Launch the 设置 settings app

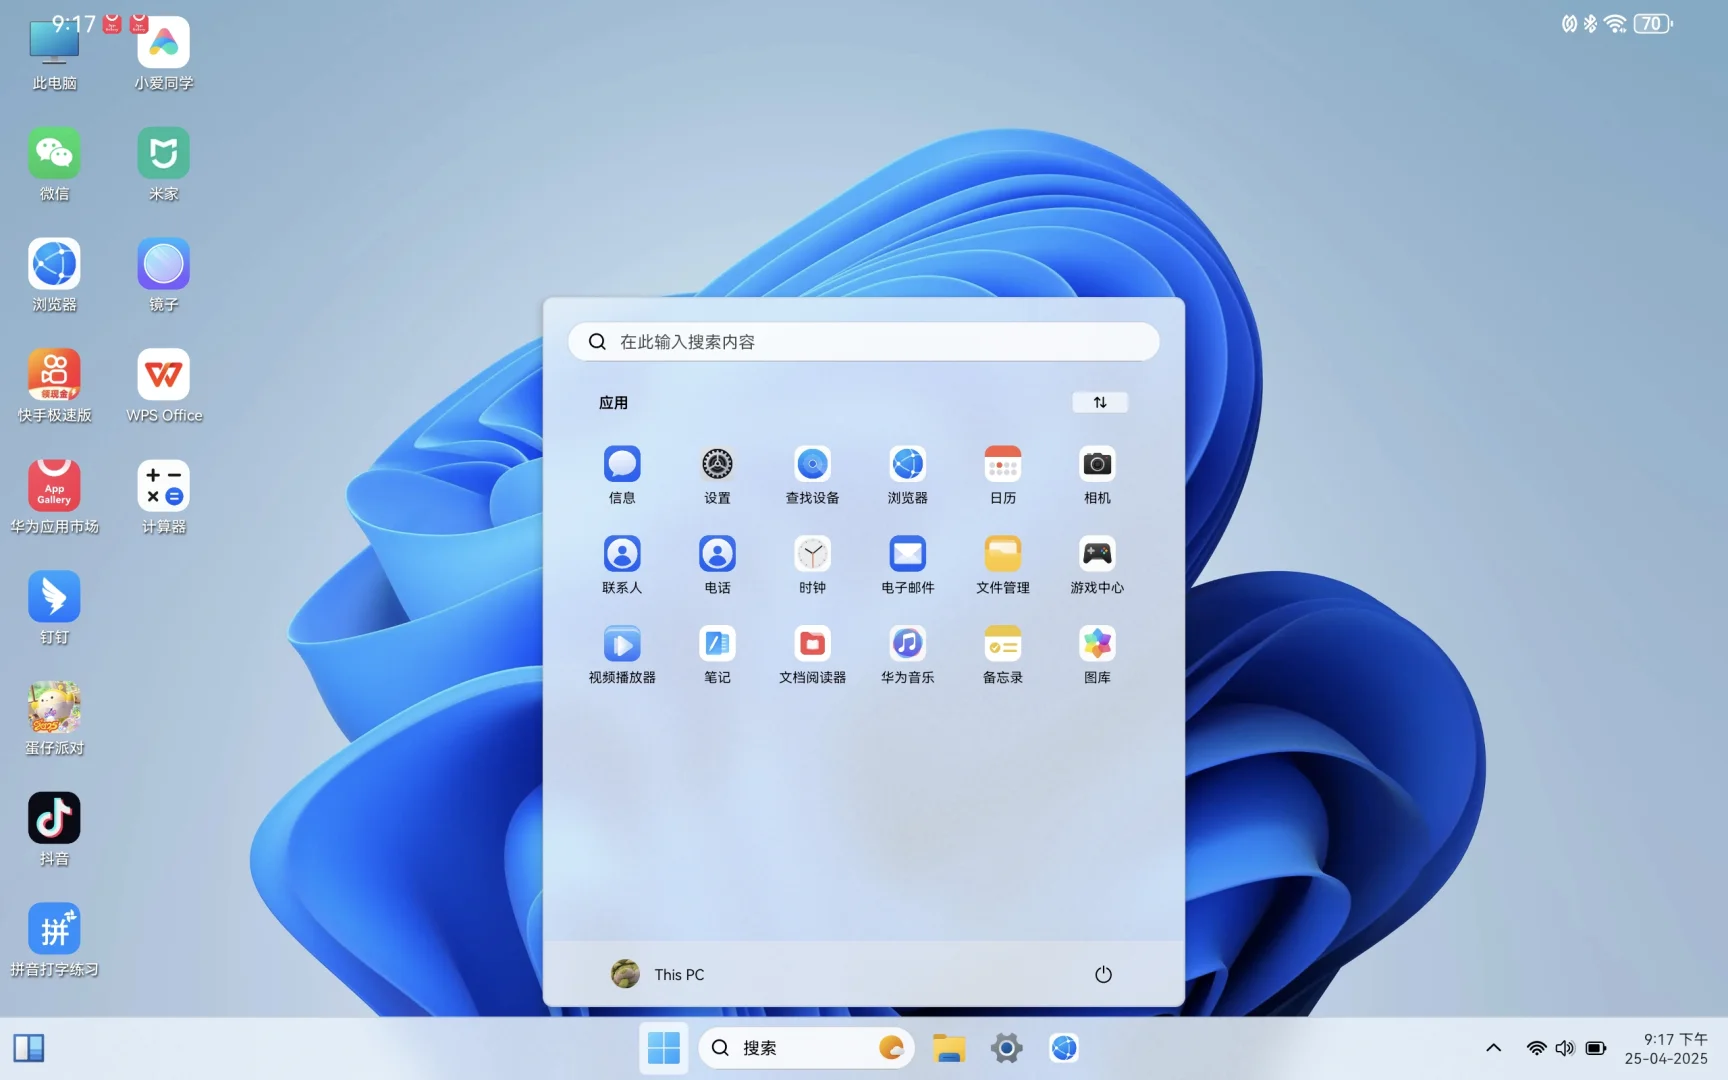pos(717,463)
